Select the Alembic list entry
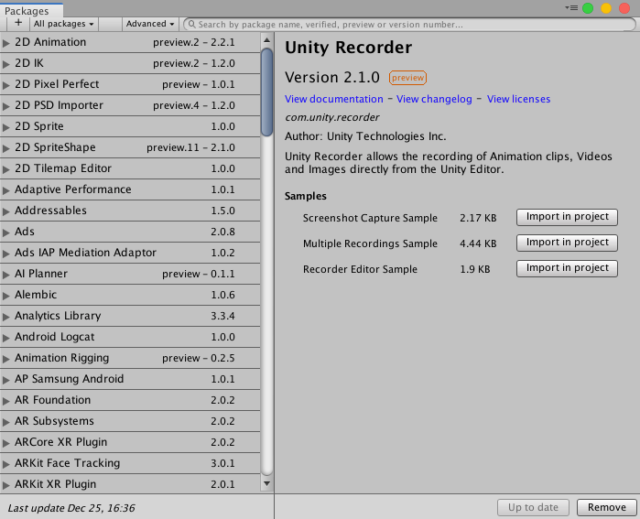Viewport: 640px width, 519px height. click(x=130, y=295)
